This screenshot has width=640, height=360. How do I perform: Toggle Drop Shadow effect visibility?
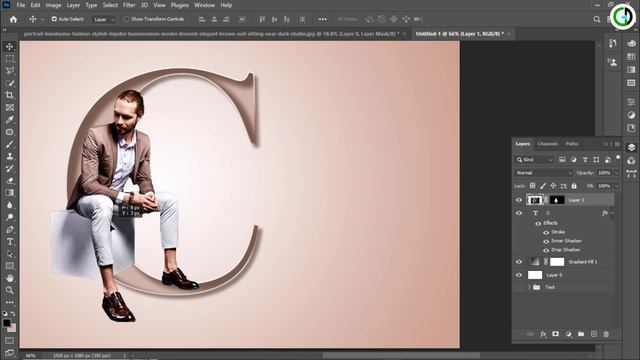(x=546, y=250)
